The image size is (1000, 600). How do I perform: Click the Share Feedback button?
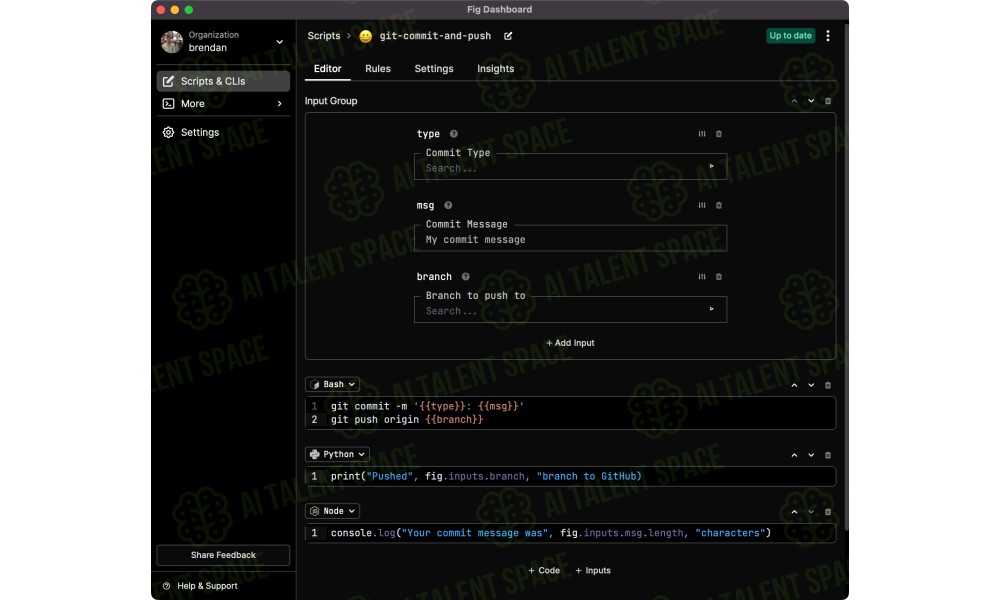[223, 555]
